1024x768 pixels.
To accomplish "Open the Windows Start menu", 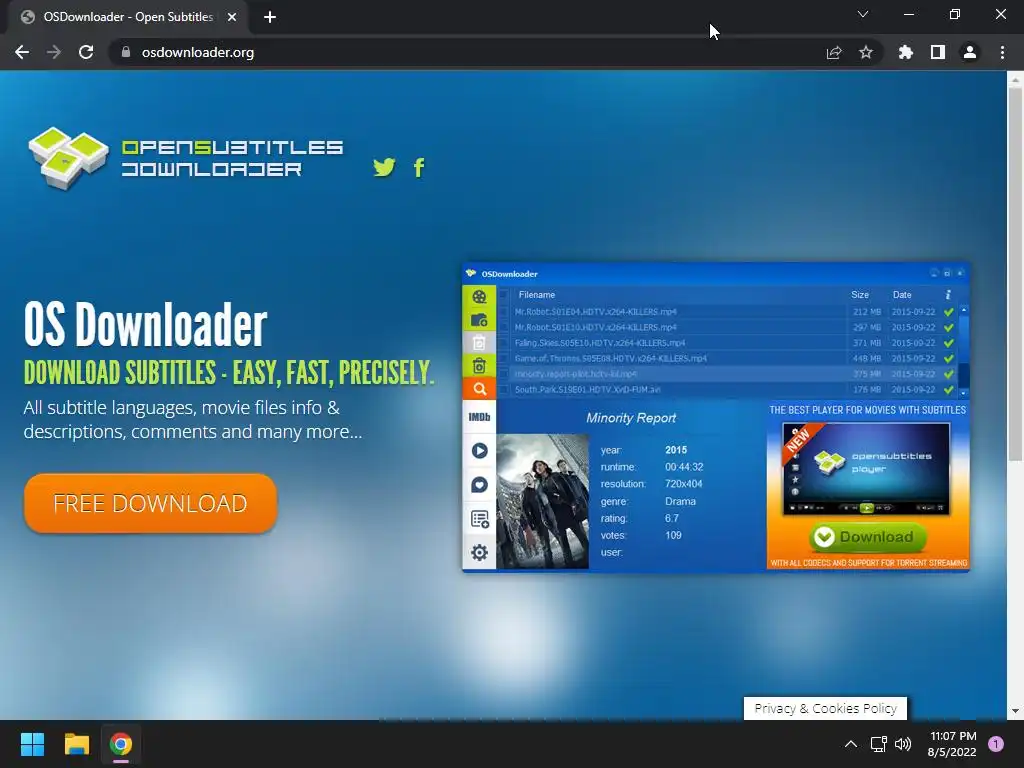I will coord(32,744).
